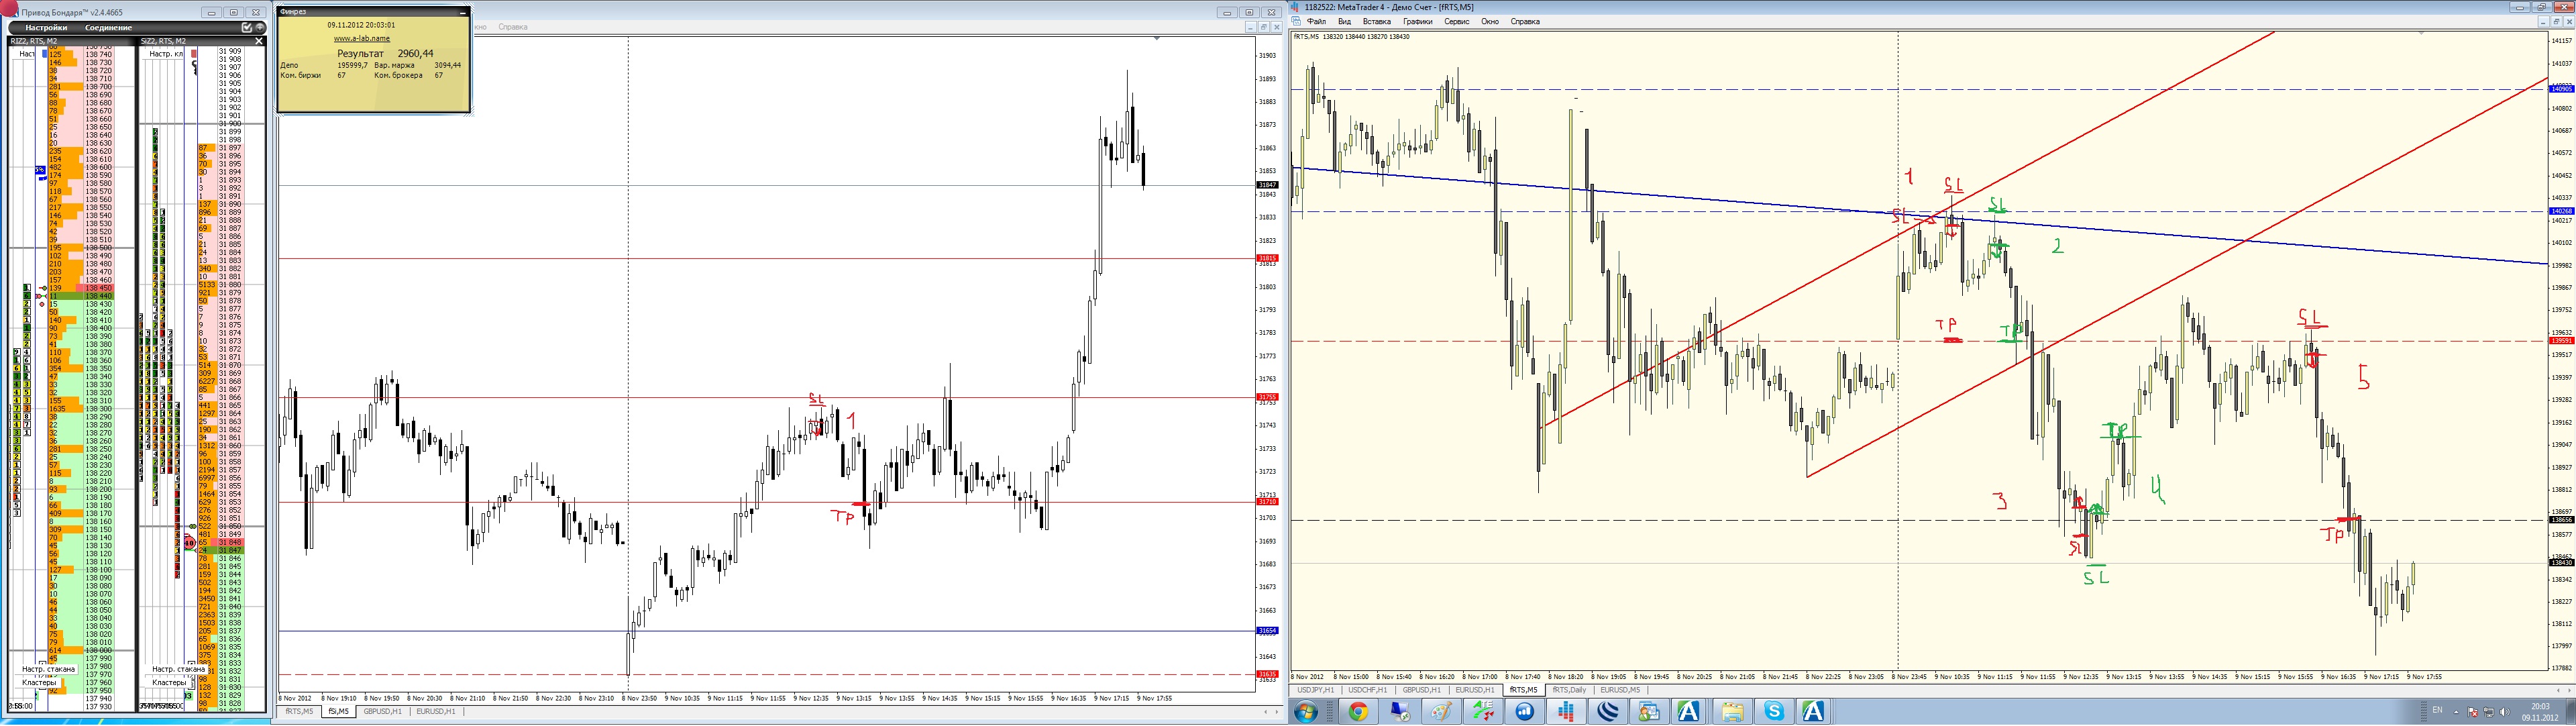Open the Файл menu in MetaTrader
Screen dimensions: 2576x726
click(1316, 21)
